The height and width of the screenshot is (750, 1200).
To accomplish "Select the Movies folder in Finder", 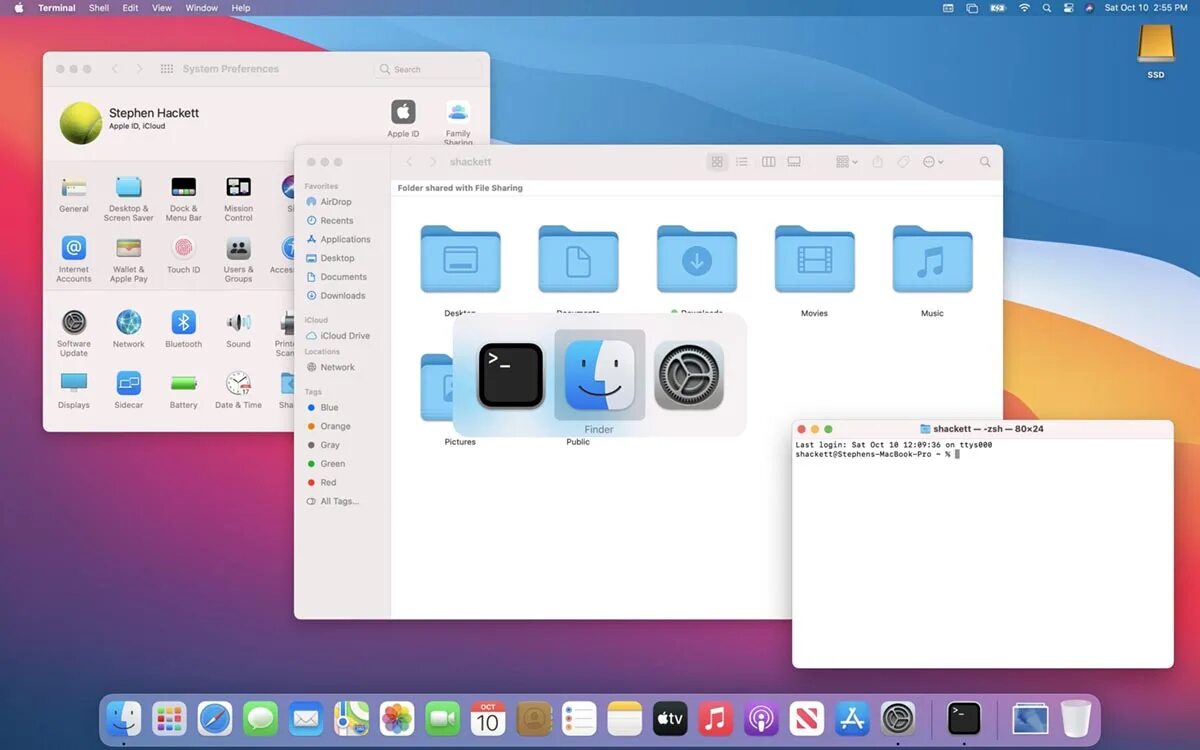I will (x=814, y=260).
